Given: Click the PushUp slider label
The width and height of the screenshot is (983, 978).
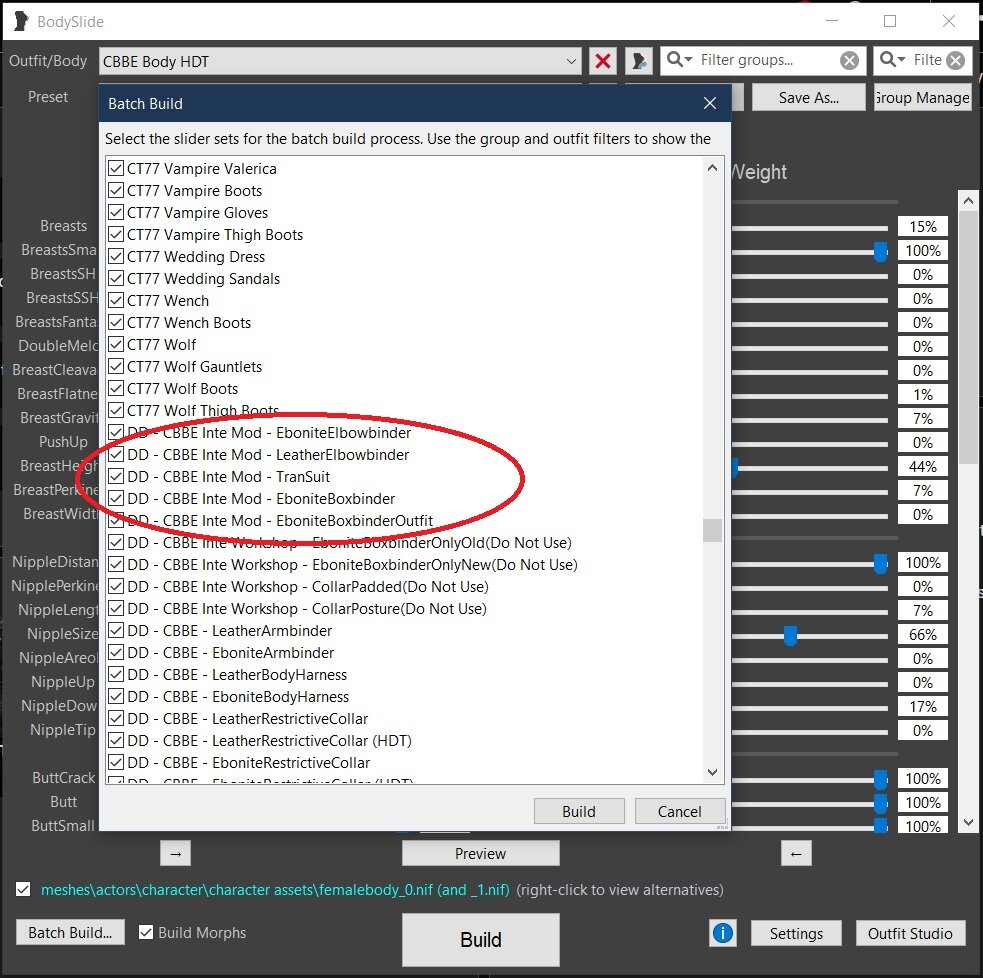Looking at the screenshot, I should [x=63, y=441].
